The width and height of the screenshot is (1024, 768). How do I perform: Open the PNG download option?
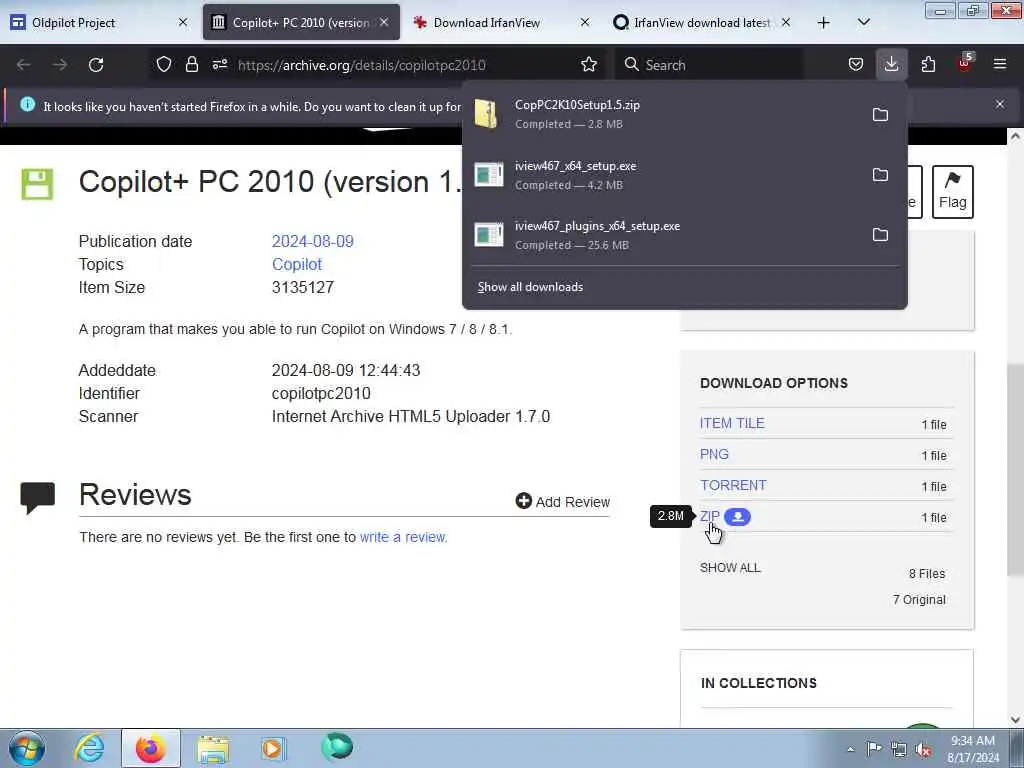pos(714,454)
